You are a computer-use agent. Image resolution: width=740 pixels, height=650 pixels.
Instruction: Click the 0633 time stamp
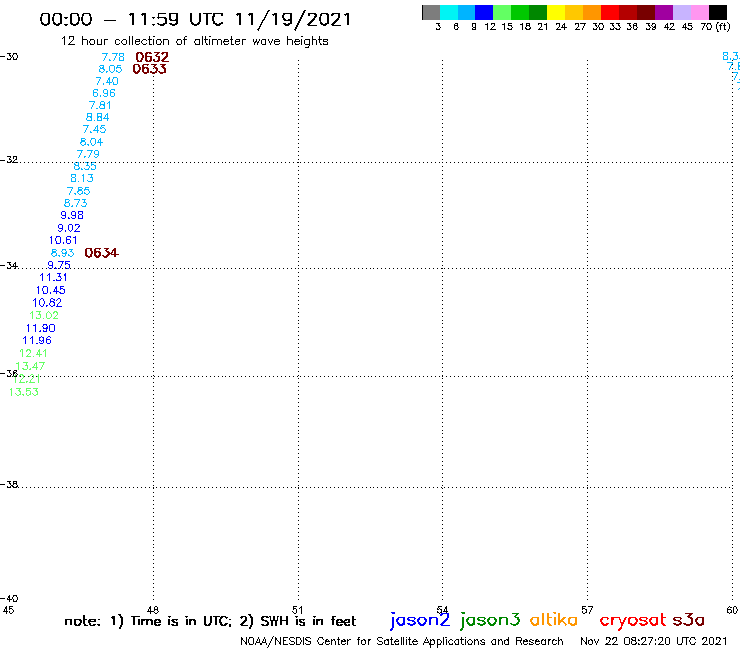pyautogui.click(x=150, y=69)
